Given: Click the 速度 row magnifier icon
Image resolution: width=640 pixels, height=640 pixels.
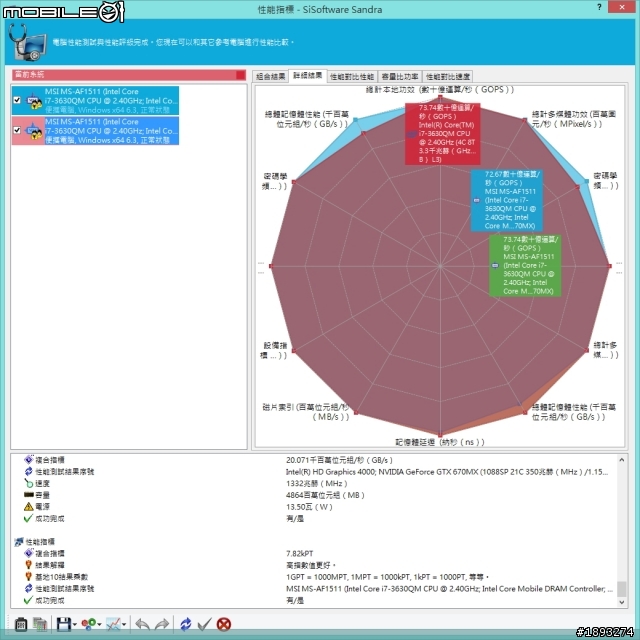Looking at the screenshot, I should pos(29,483).
